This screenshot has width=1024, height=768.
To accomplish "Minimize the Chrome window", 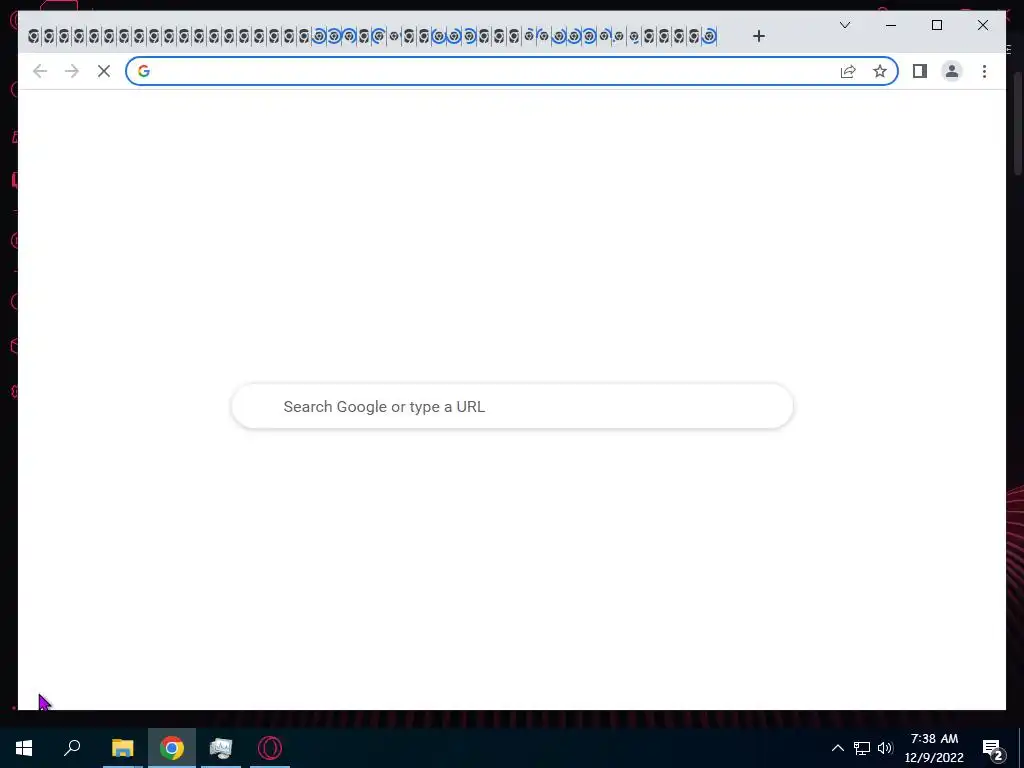I will (891, 25).
